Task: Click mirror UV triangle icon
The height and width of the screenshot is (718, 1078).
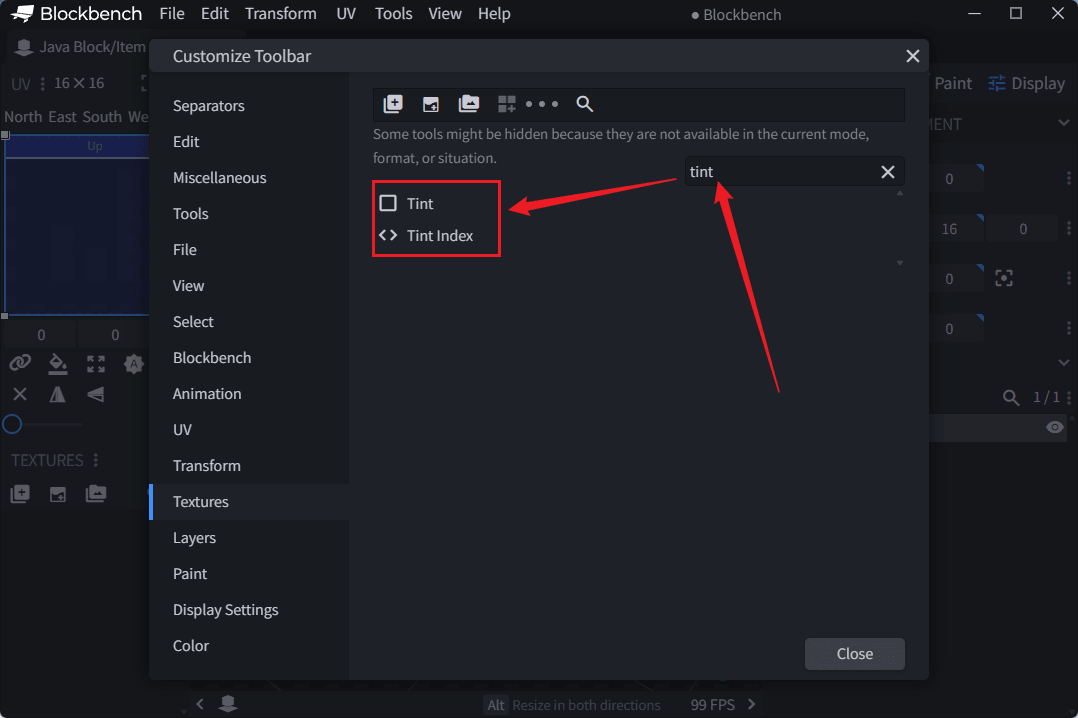Action: click(x=58, y=394)
